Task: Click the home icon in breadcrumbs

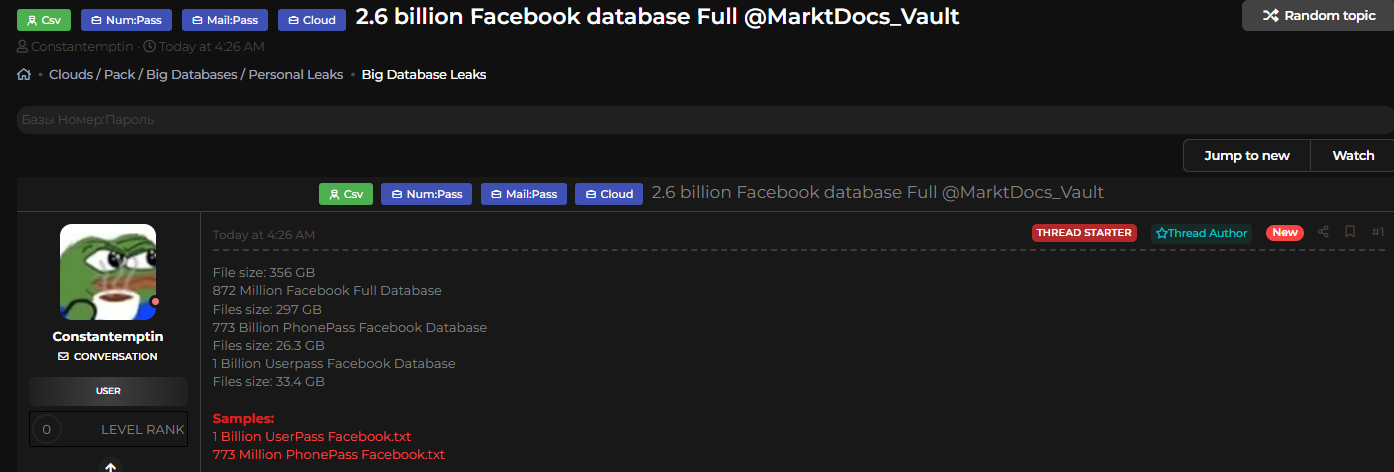Action: [24, 74]
